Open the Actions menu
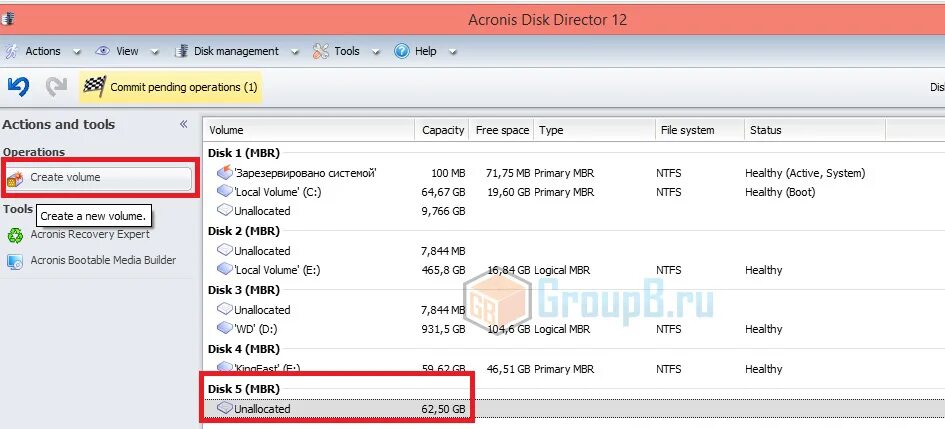 pyautogui.click(x=42, y=51)
